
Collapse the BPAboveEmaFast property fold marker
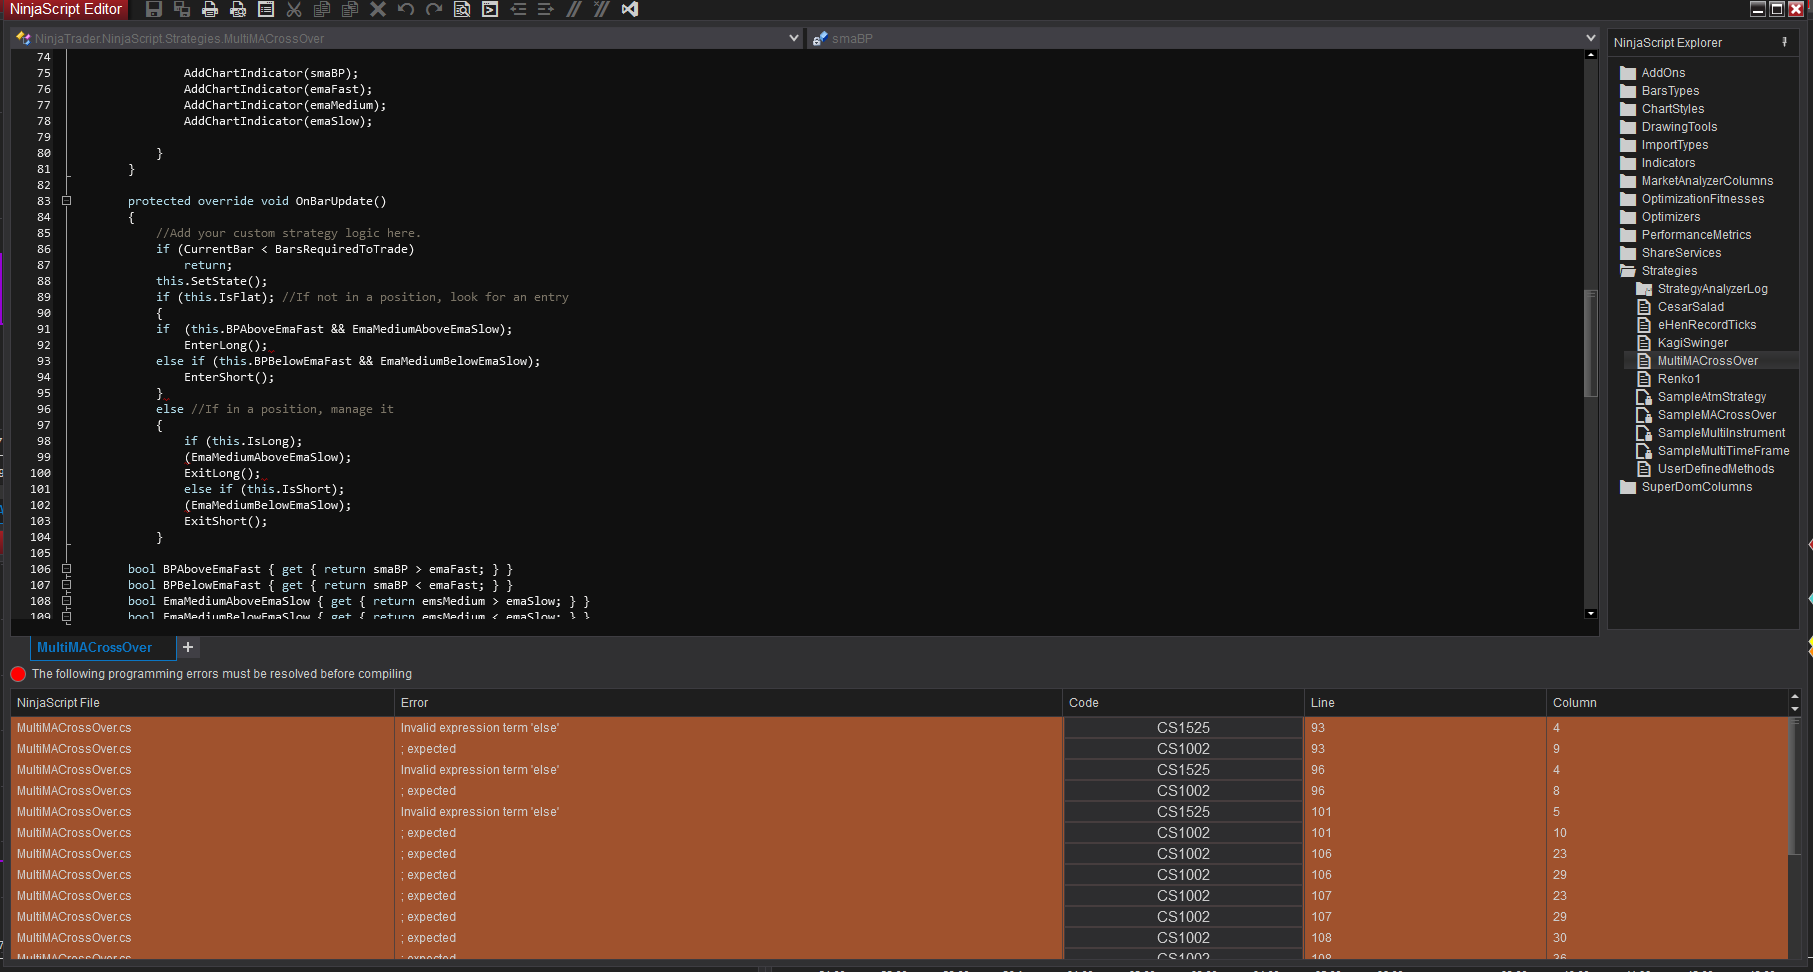click(x=67, y=569)
